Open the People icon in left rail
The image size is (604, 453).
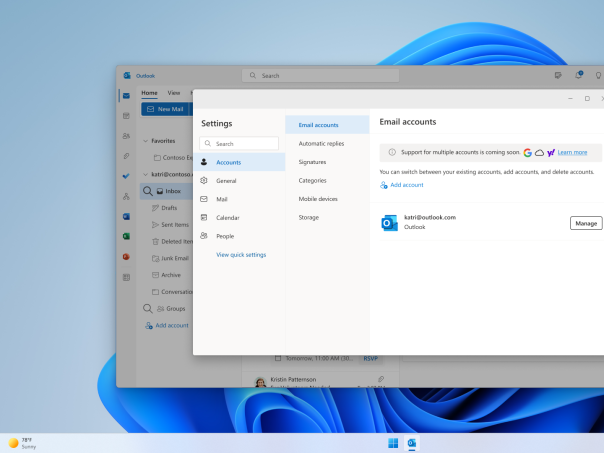pos(126,136)
